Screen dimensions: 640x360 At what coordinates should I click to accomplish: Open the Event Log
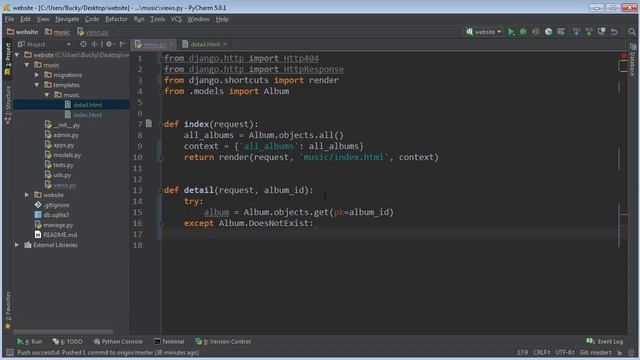(605, 341)
